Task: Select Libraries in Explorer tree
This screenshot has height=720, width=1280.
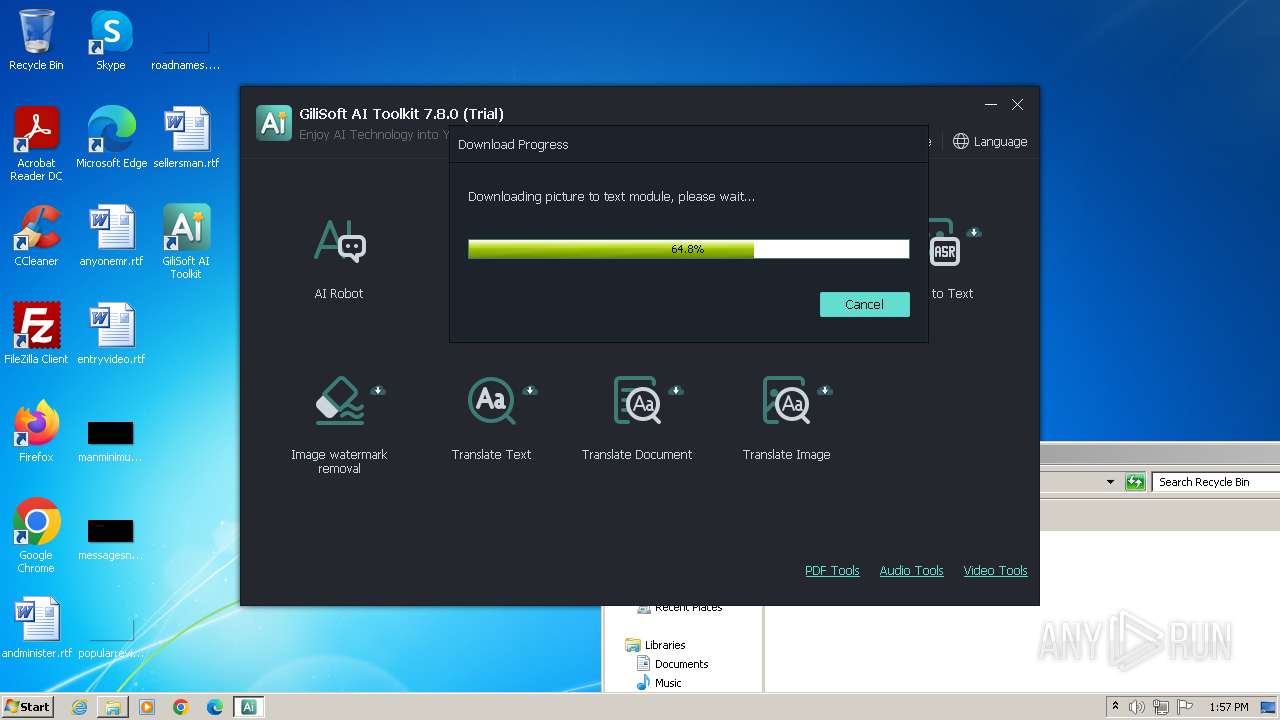Action: [656, 645]
